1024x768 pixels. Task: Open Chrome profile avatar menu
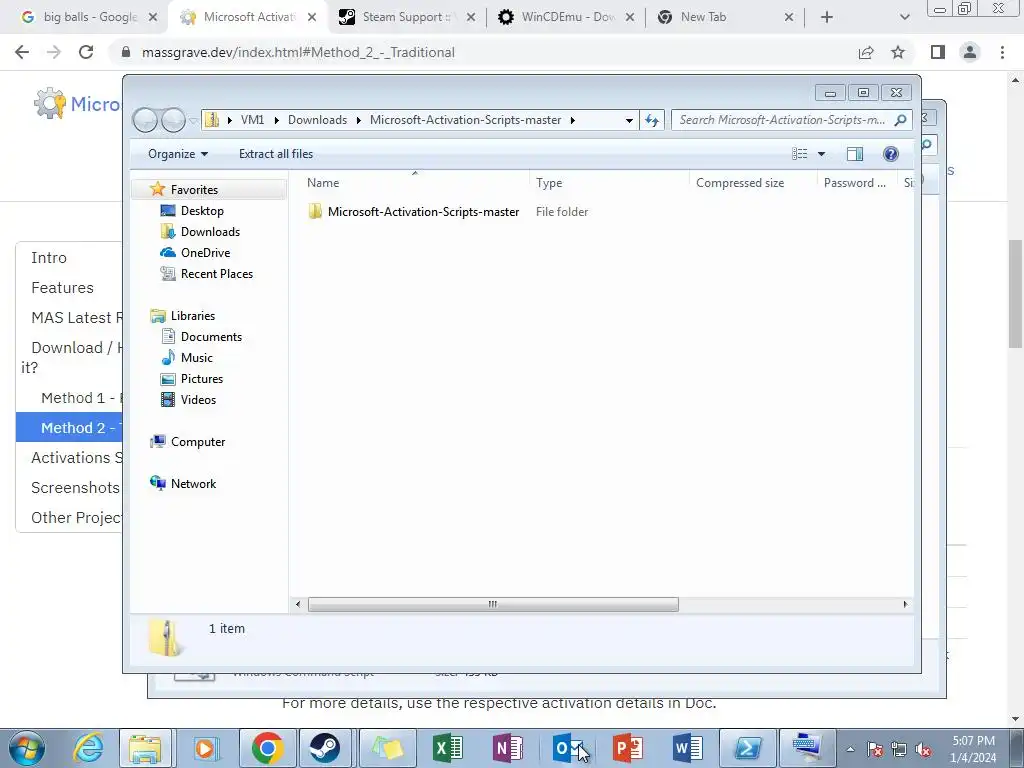[970, 52]
